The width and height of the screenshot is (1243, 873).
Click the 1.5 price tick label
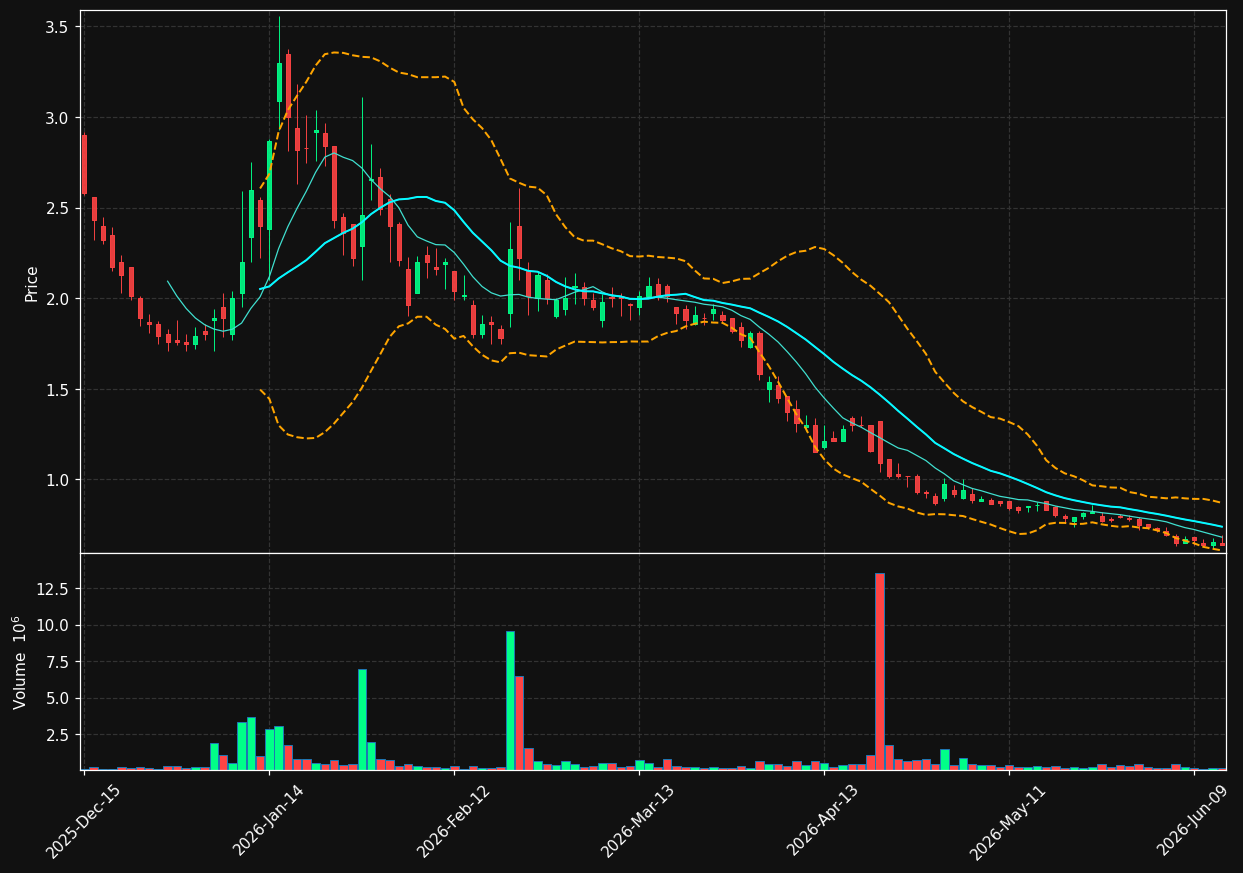tap(57, 389)
